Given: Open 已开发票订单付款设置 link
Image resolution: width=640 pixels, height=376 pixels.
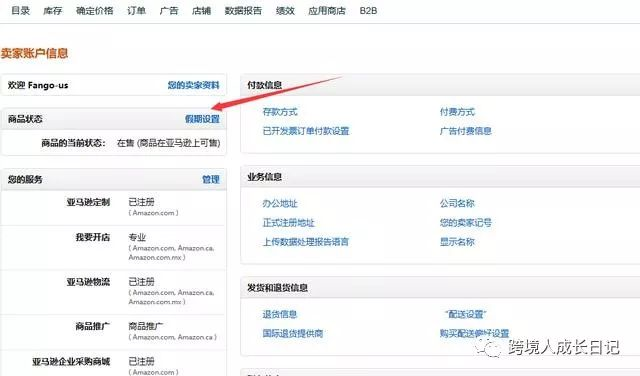Looking at the screenshot, I should (x=306, y=131).
